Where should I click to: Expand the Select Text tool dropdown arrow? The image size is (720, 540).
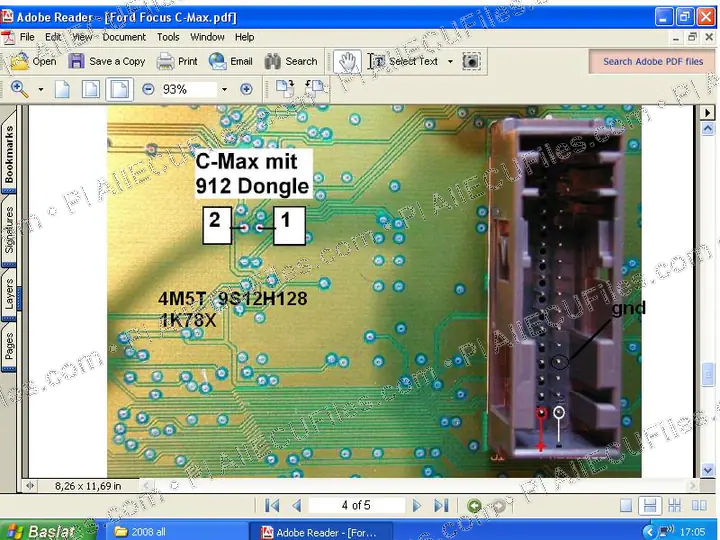coord(450,61)
